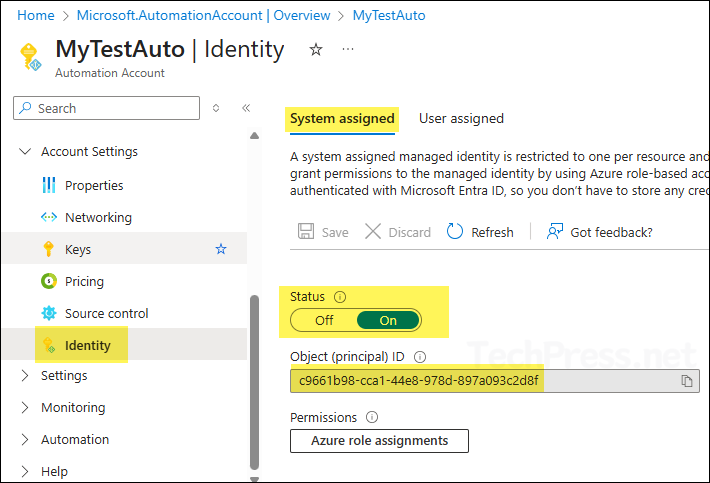The height and width of the screenshot is (483, 710).
Task: Switch Status toggle to Off
Action: click(x=324, y=321)
